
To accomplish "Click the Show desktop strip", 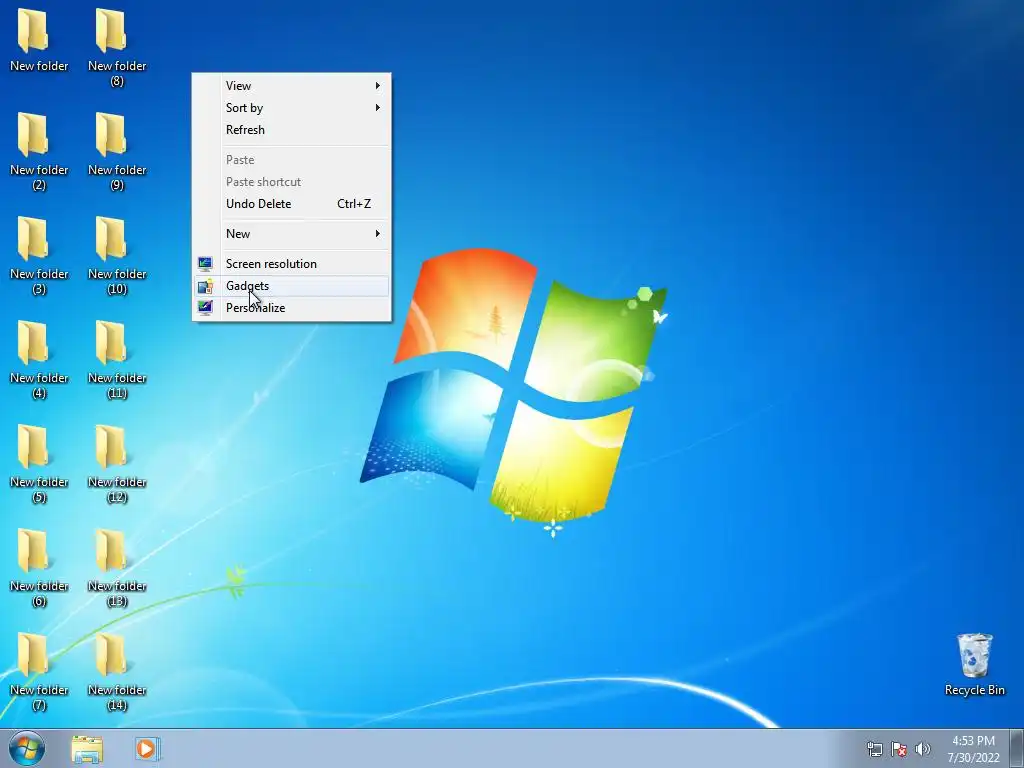I will pos(1017,748).
